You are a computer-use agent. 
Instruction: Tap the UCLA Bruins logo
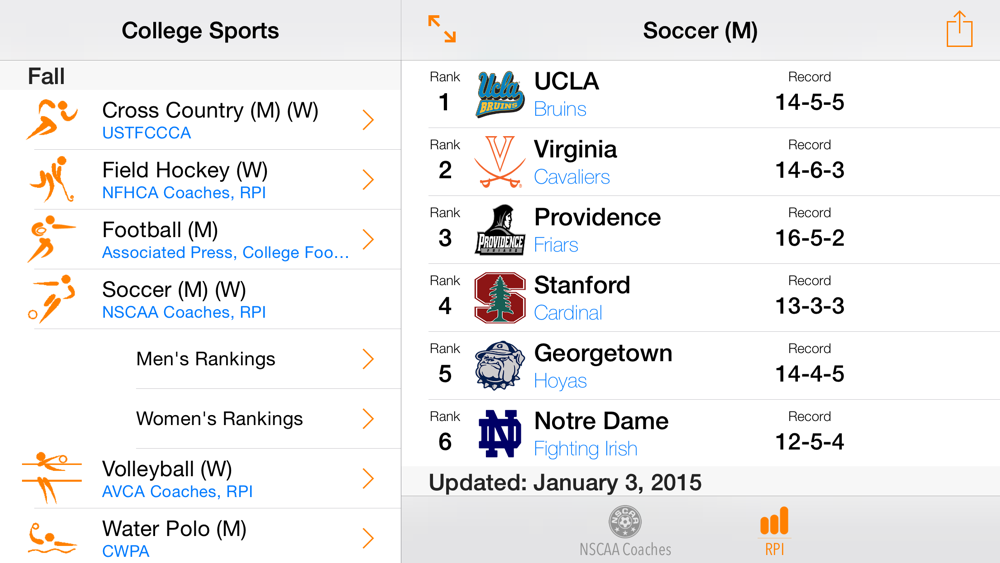tap(500, 95)
